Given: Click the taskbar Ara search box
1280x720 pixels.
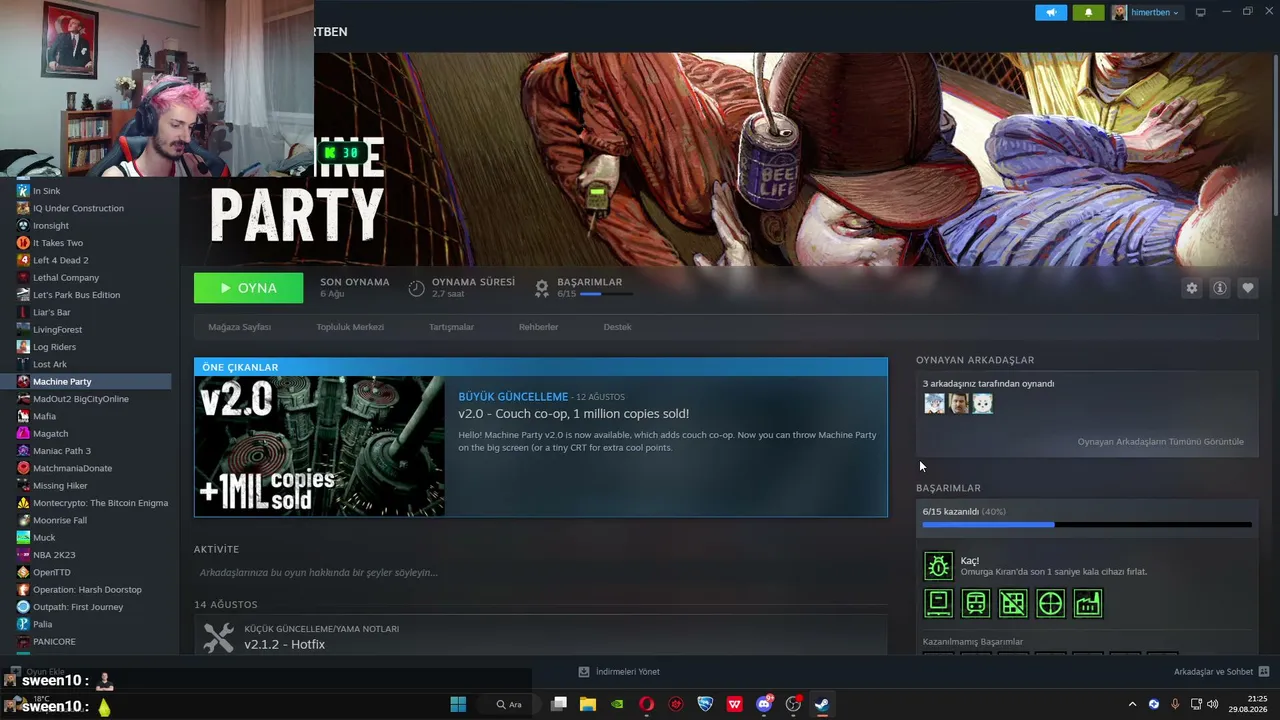Looking at the screenshot, I should pos(510,704).
